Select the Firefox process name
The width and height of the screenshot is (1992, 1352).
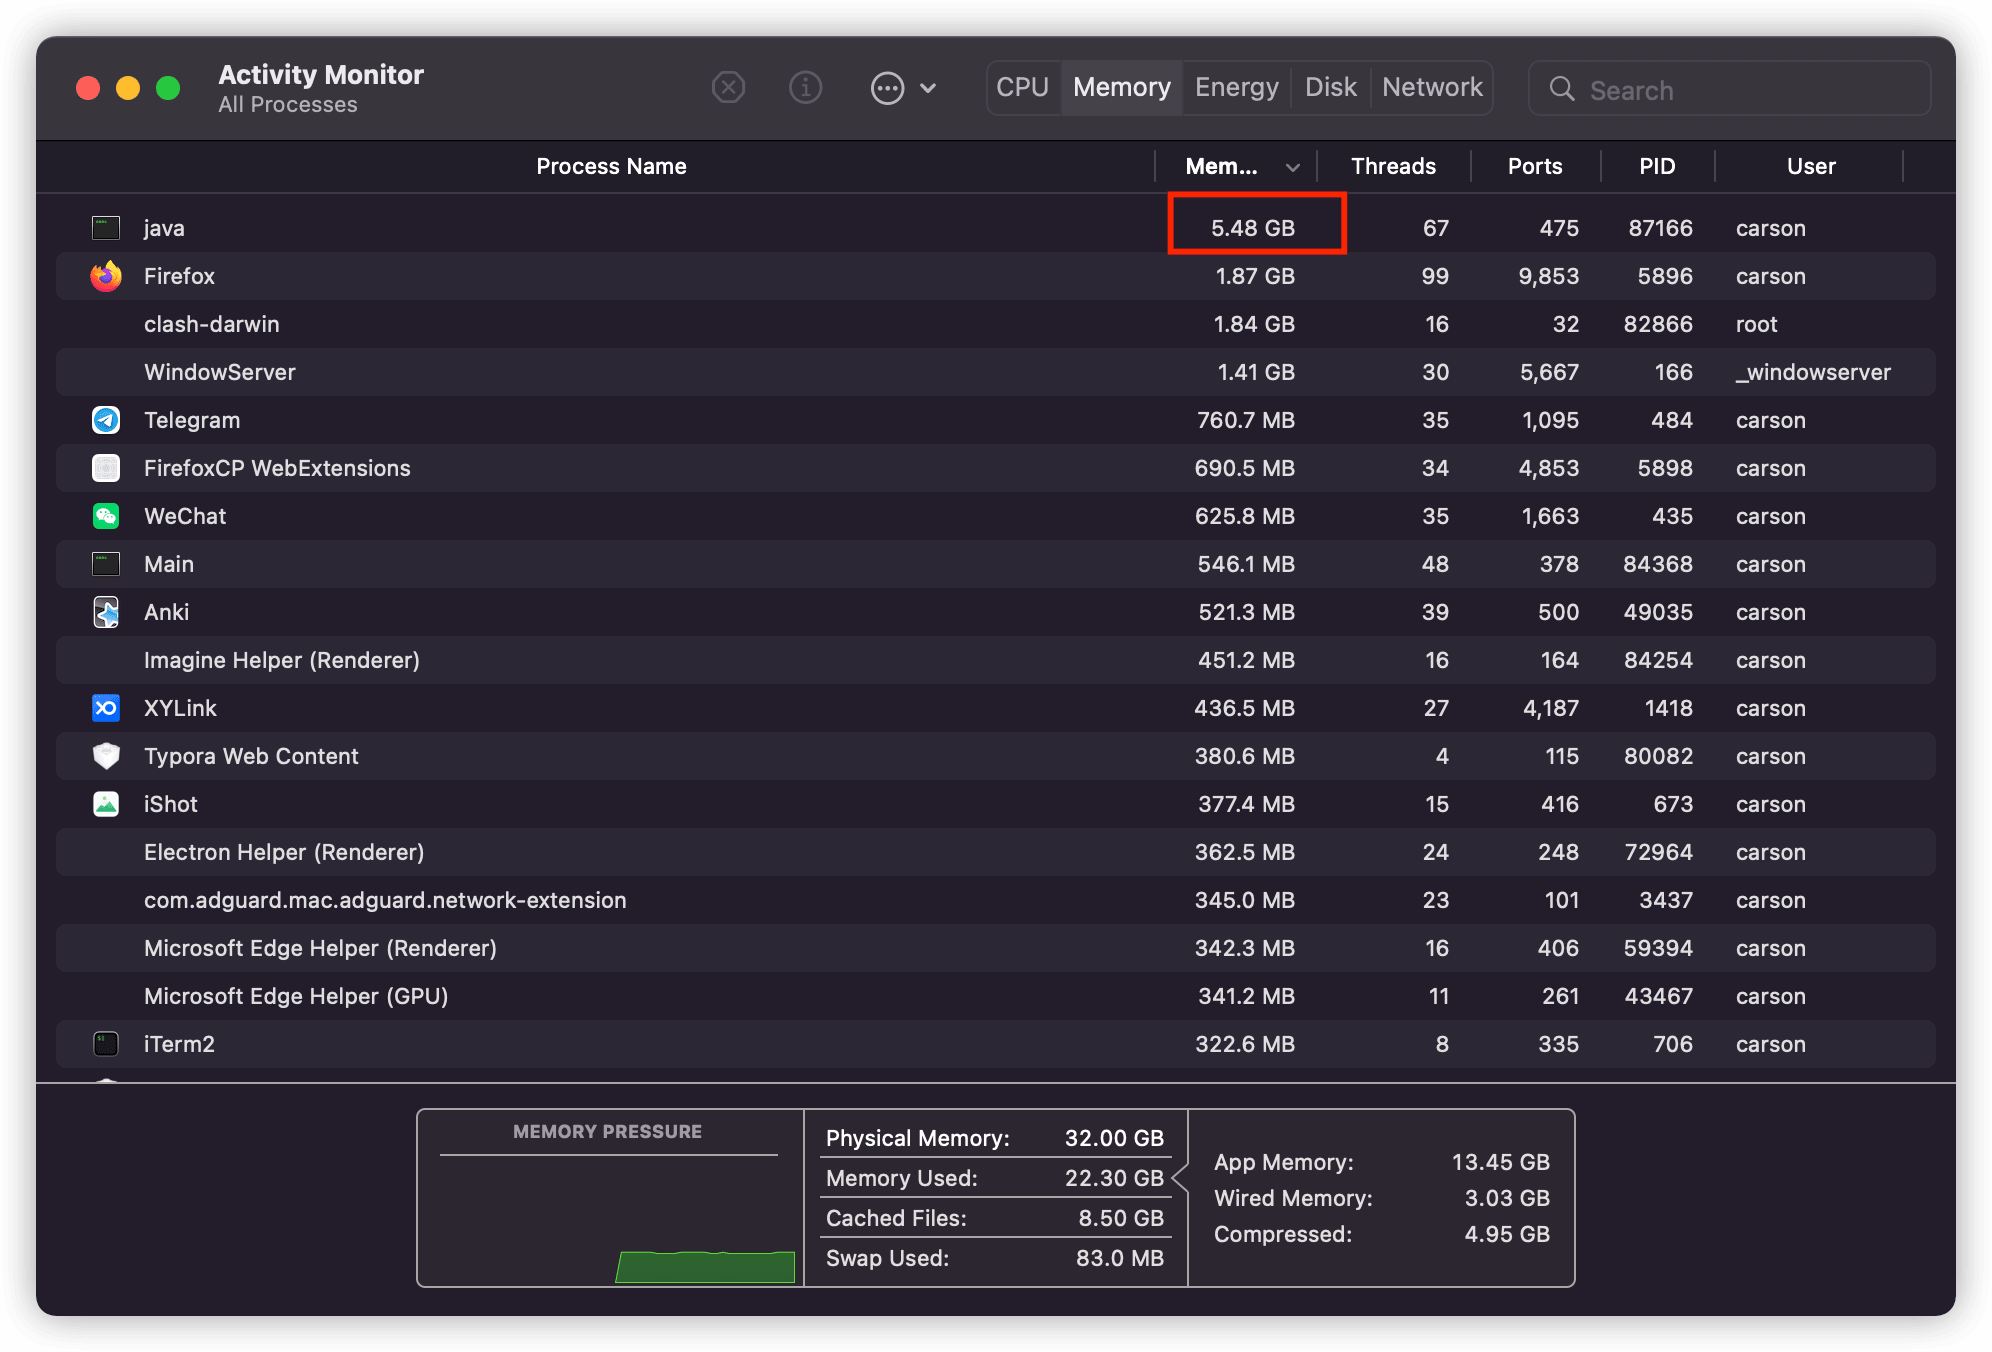[x=179, y=276]
